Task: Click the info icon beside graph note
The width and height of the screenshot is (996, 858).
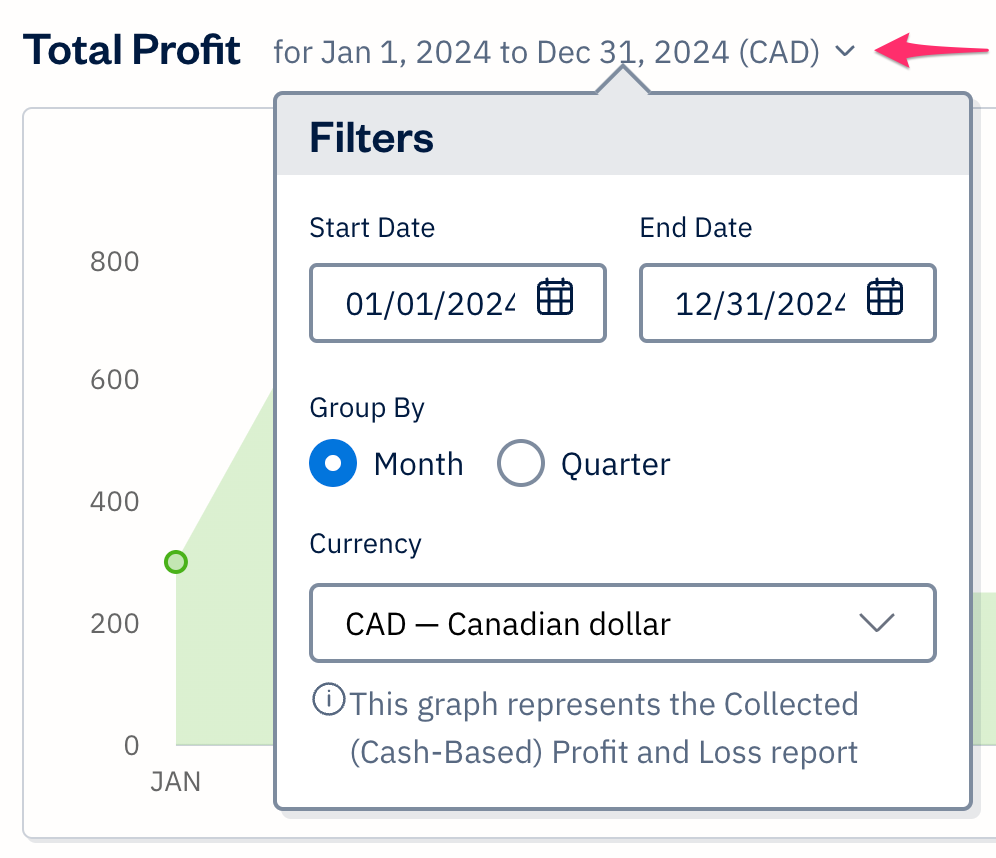Action: point(326,701)
